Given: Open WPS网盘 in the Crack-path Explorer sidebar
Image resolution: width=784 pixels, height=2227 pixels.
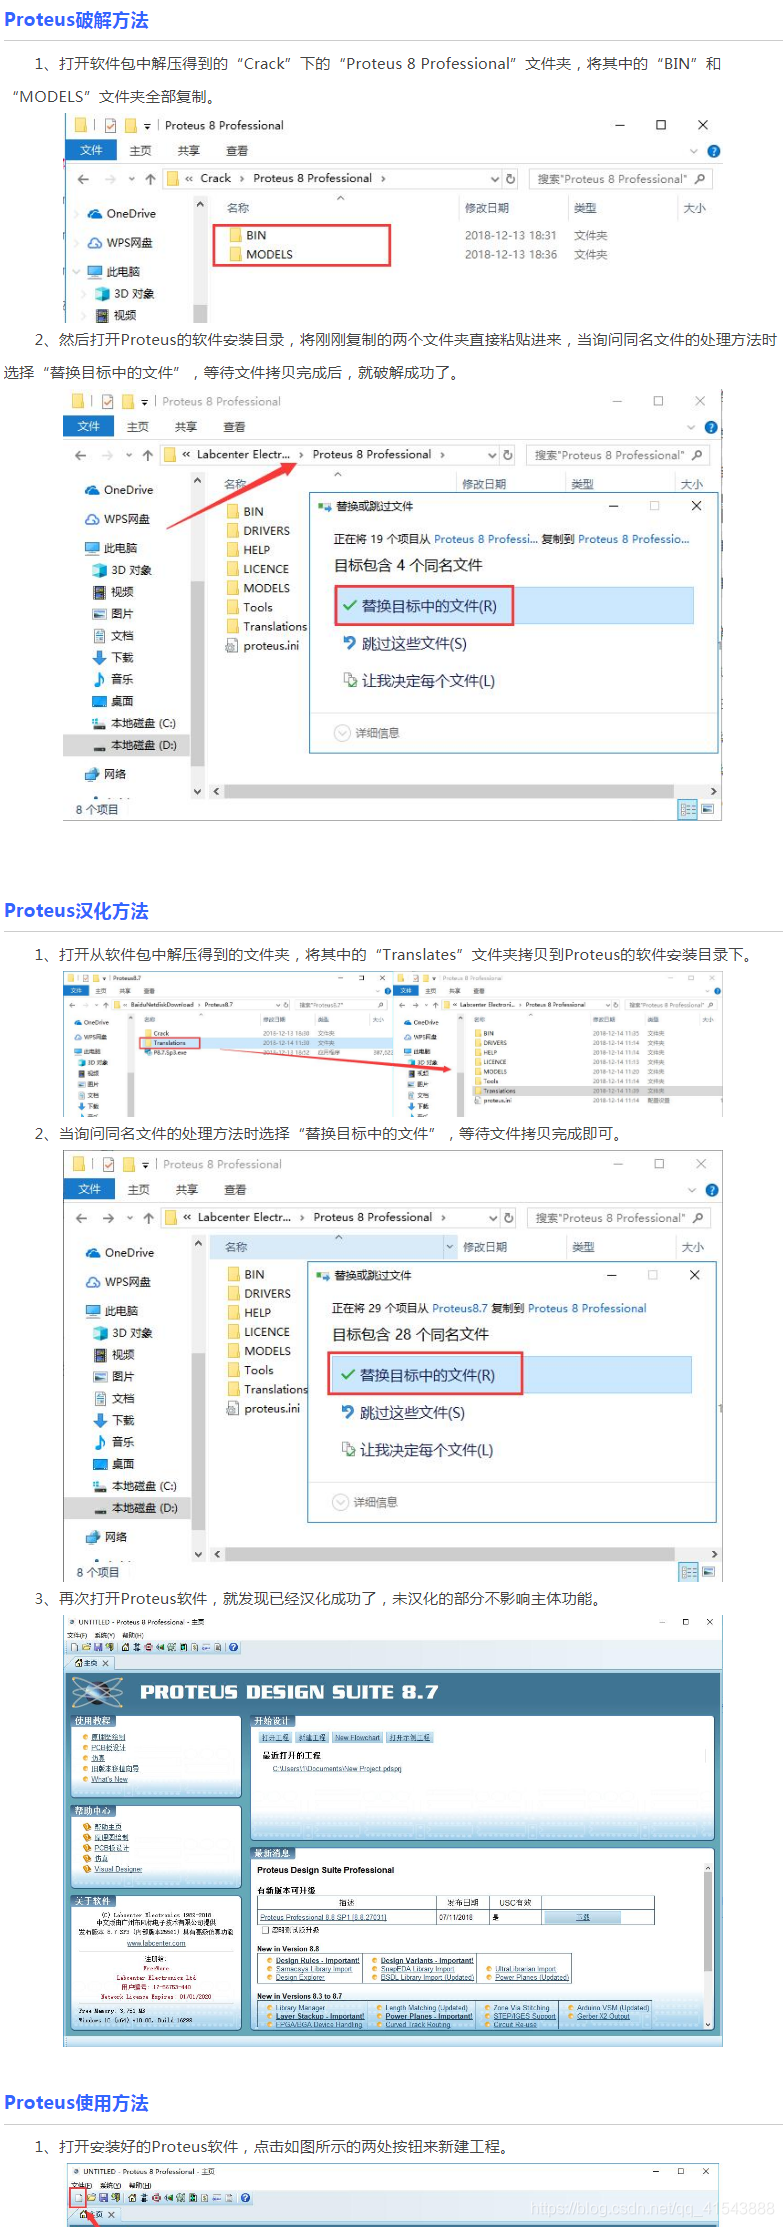Looking at the screenshot, I should pos(120,243).
